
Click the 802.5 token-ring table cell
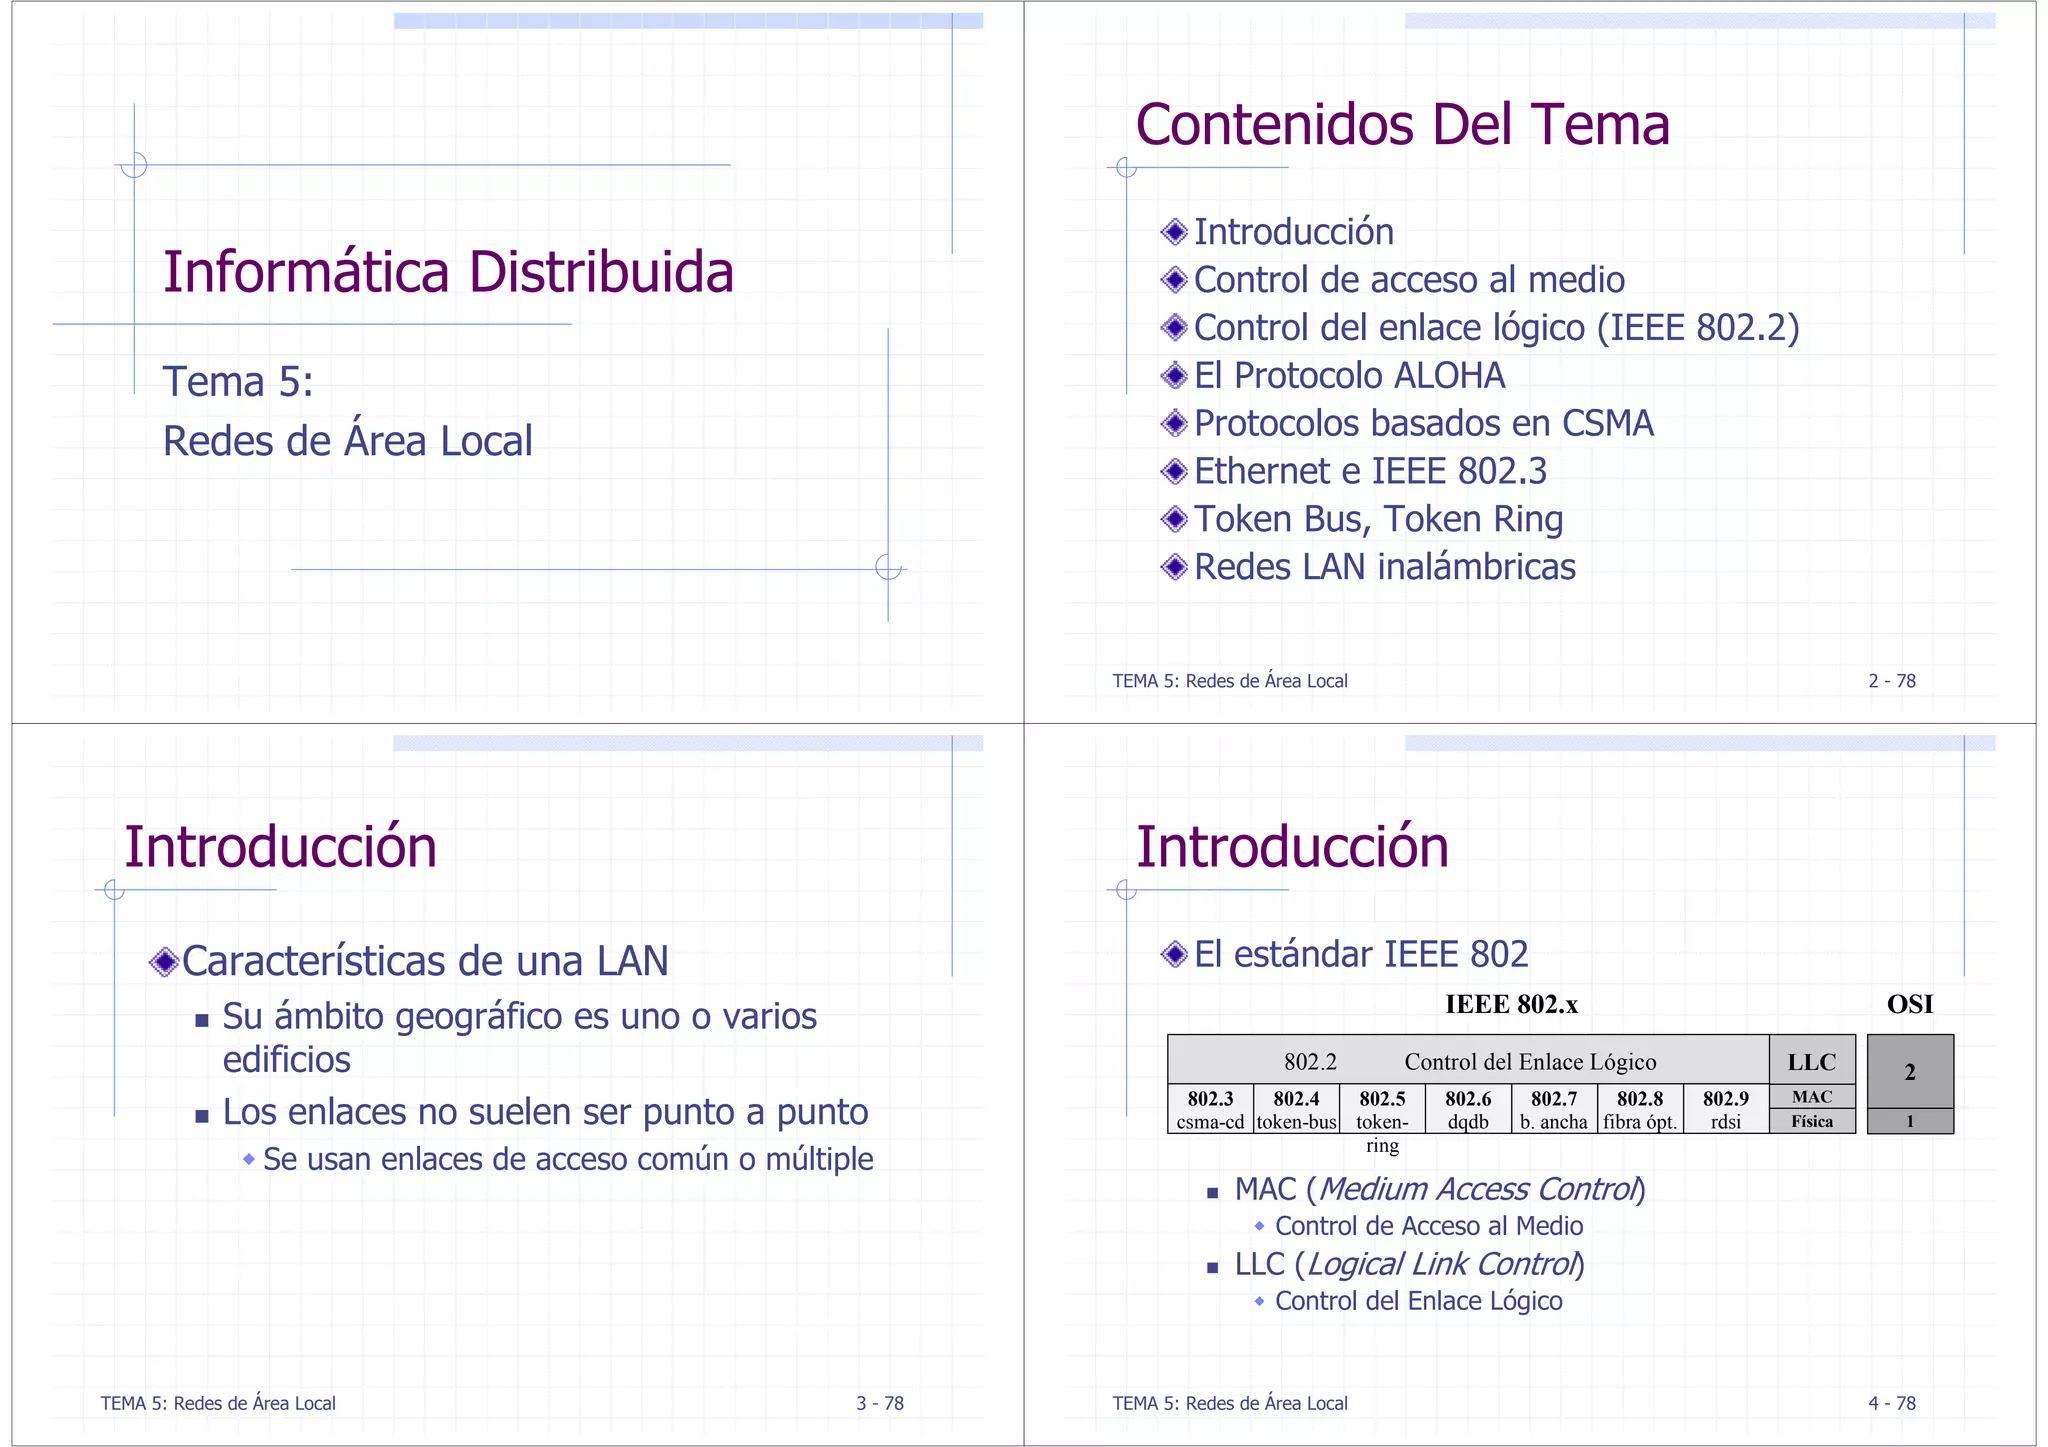pyautogui.click(x=1382, y=1110)
